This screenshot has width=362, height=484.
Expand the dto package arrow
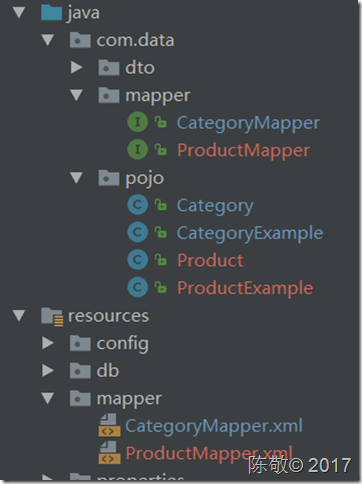77,68
